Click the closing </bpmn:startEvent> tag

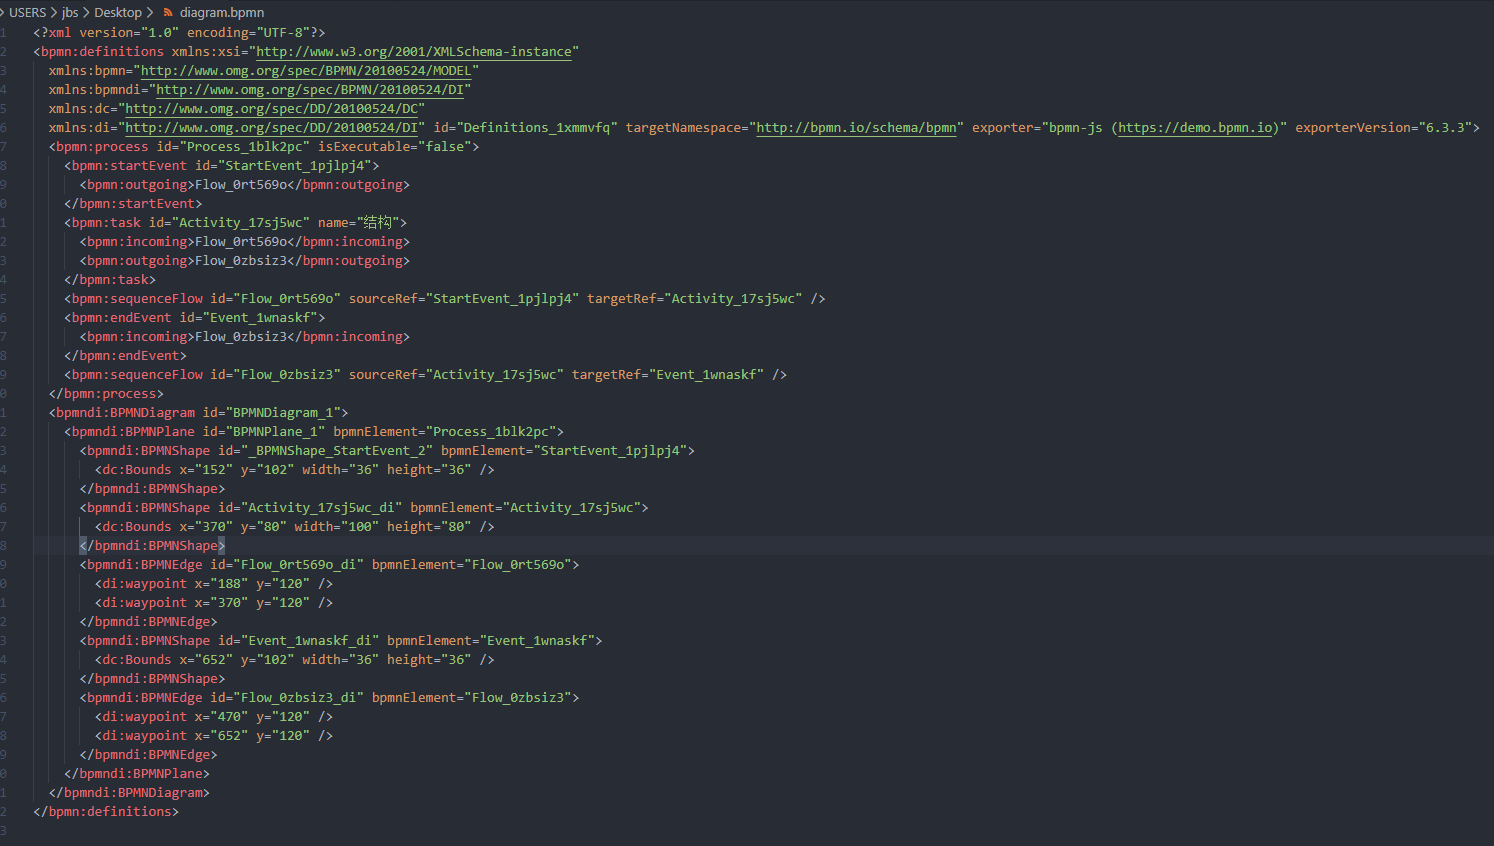coord(133,204)
